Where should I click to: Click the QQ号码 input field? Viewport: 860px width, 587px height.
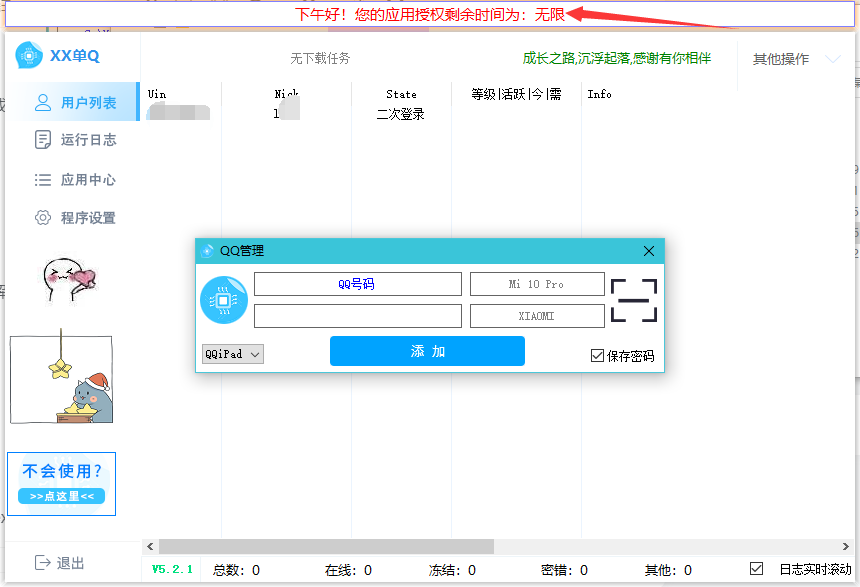tap(357, 284)
